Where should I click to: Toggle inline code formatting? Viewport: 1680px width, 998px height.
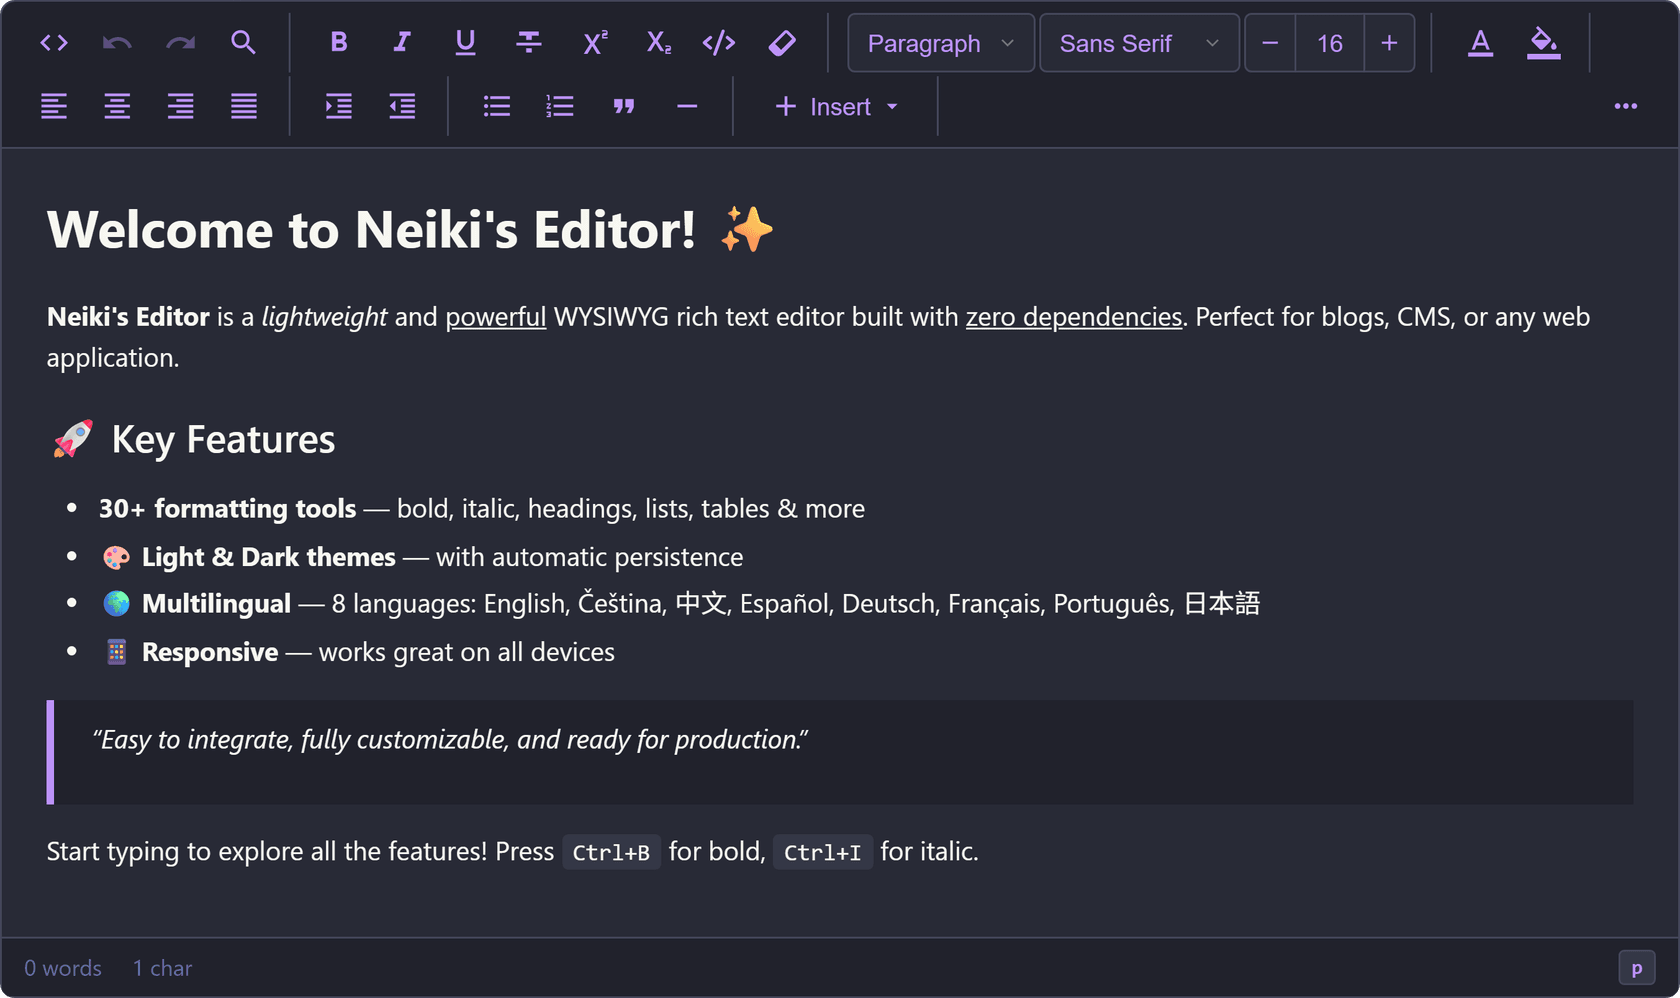click(x=719, y=43)
